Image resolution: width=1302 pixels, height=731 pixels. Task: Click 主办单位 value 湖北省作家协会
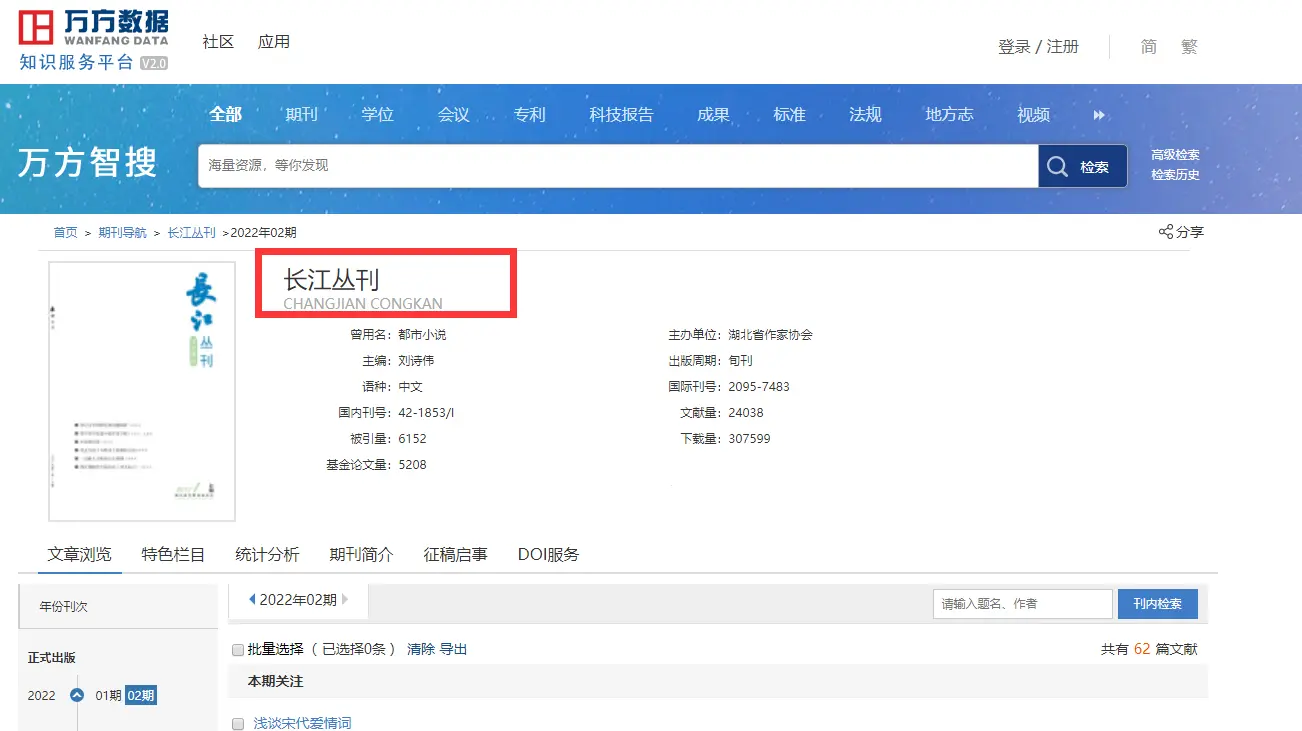point(771,335)
